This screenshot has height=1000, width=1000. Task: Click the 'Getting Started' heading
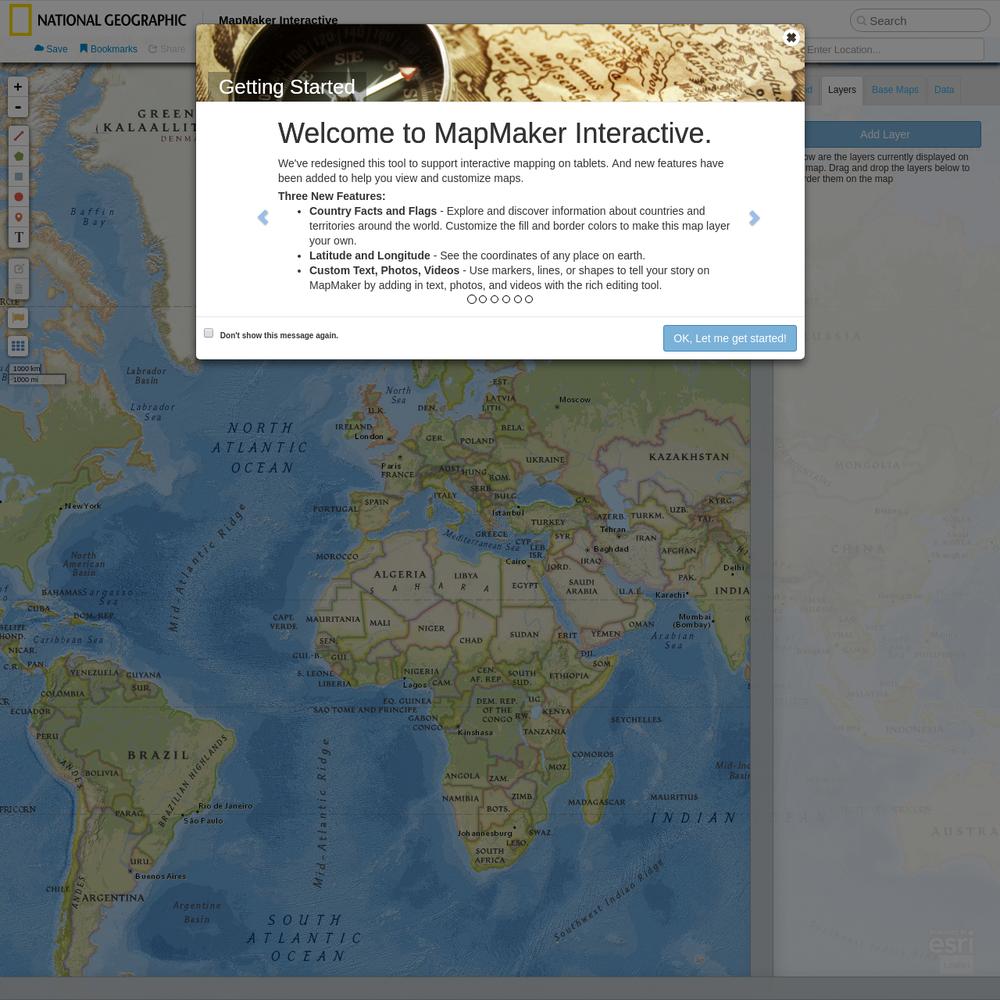point(287,87)
